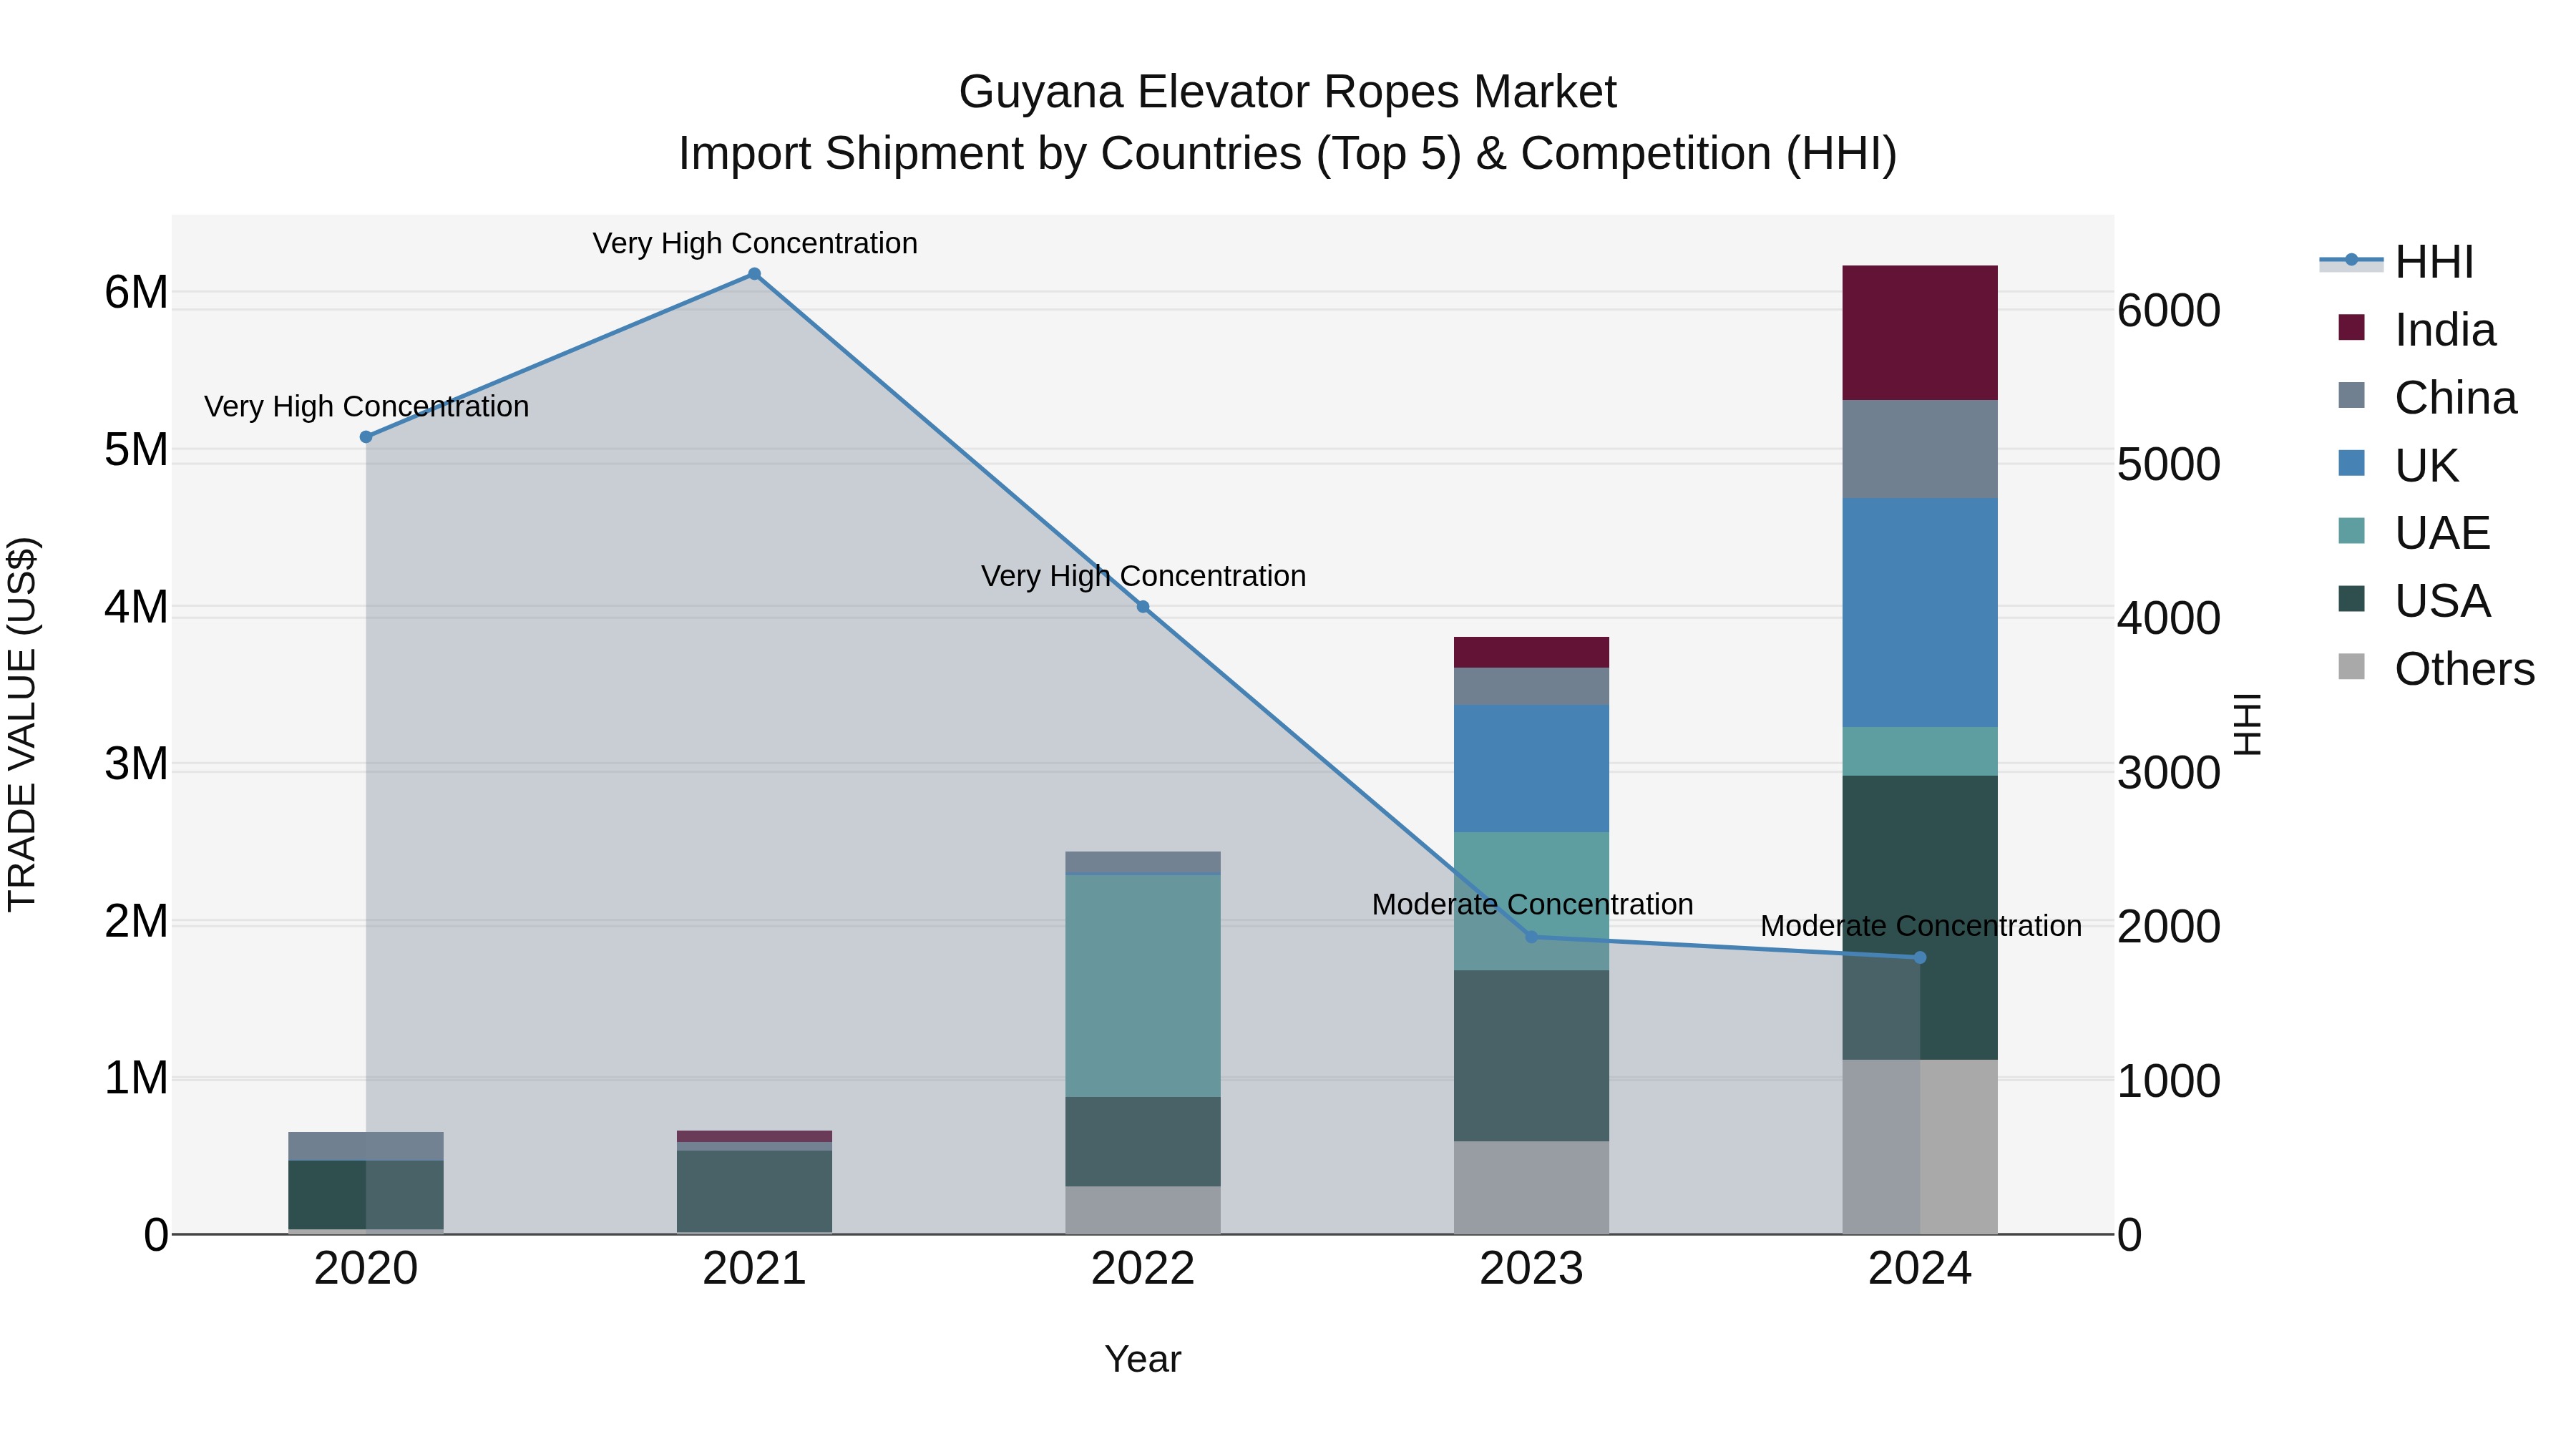Select the UK segment in 2023 bar
Viewport: 2576px width, 1449px height.
click(1531, 769)
